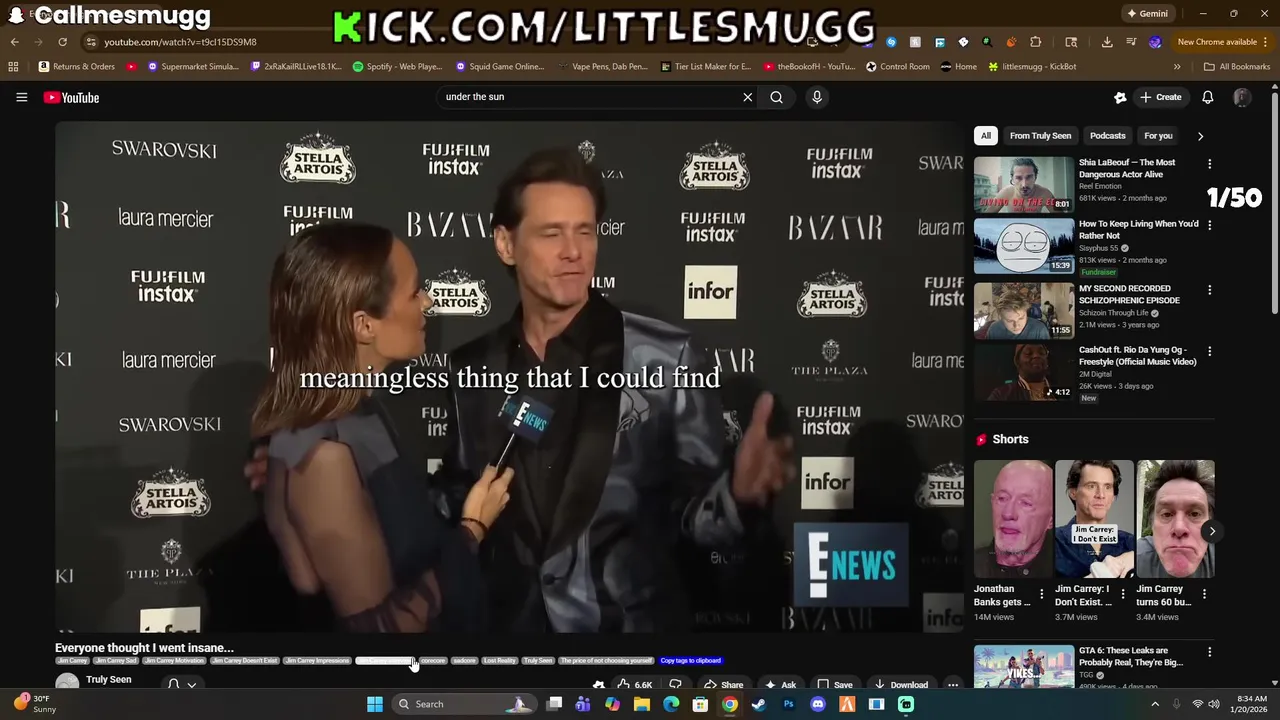Open more actions three-dot menu under video
The height and width of the screenshot is (720, 1280).
point(953,685)
